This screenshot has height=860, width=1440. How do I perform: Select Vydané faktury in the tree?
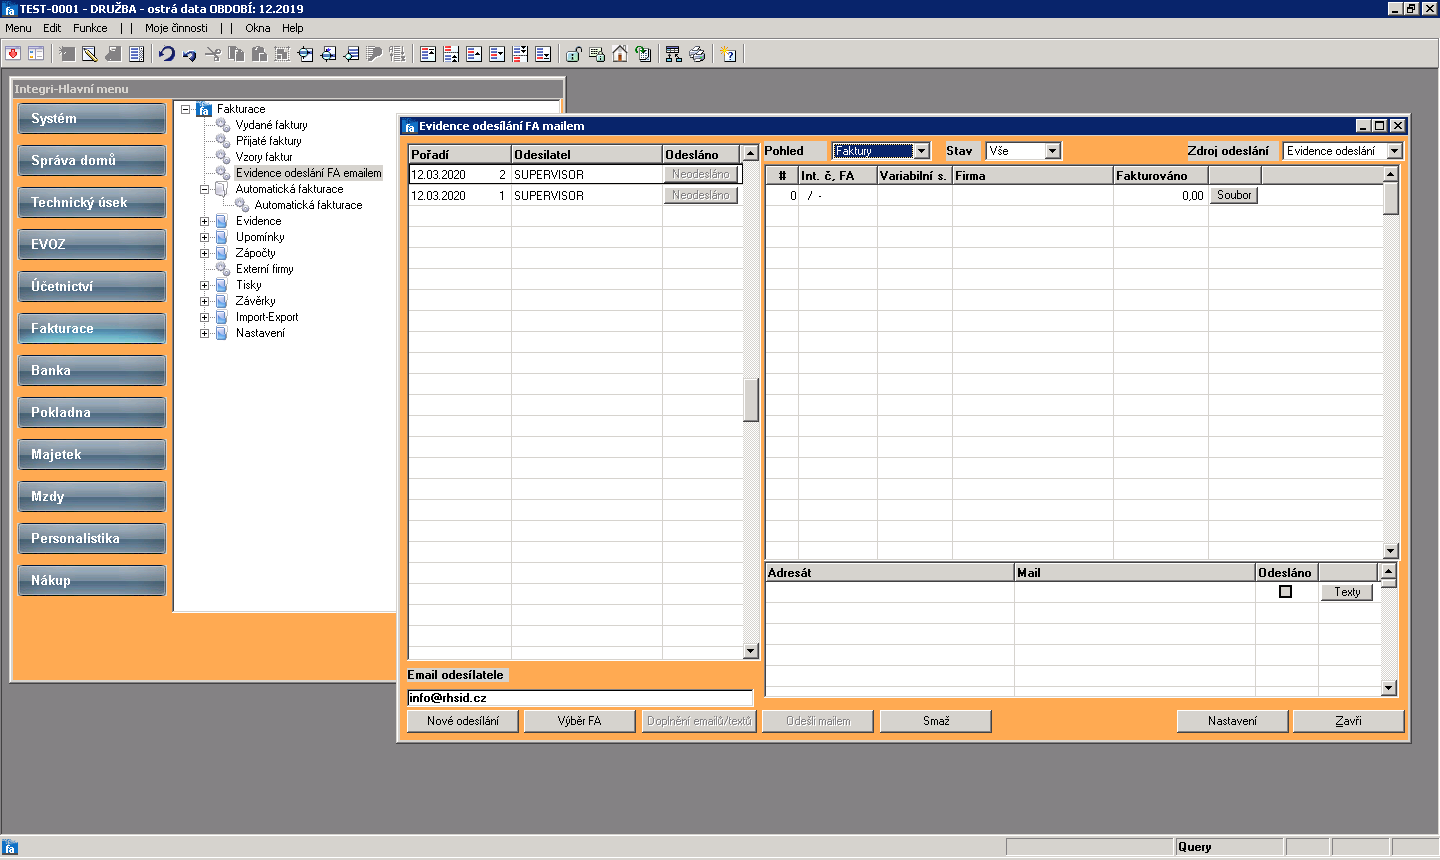[x=272, y=125]
